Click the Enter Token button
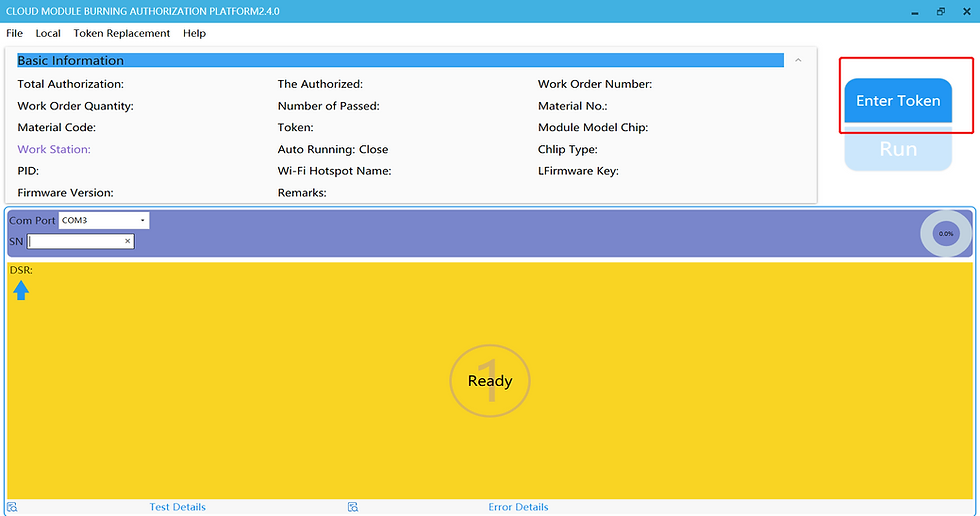The height and width of the screenshot is (516, 980). tap(898, 101)
